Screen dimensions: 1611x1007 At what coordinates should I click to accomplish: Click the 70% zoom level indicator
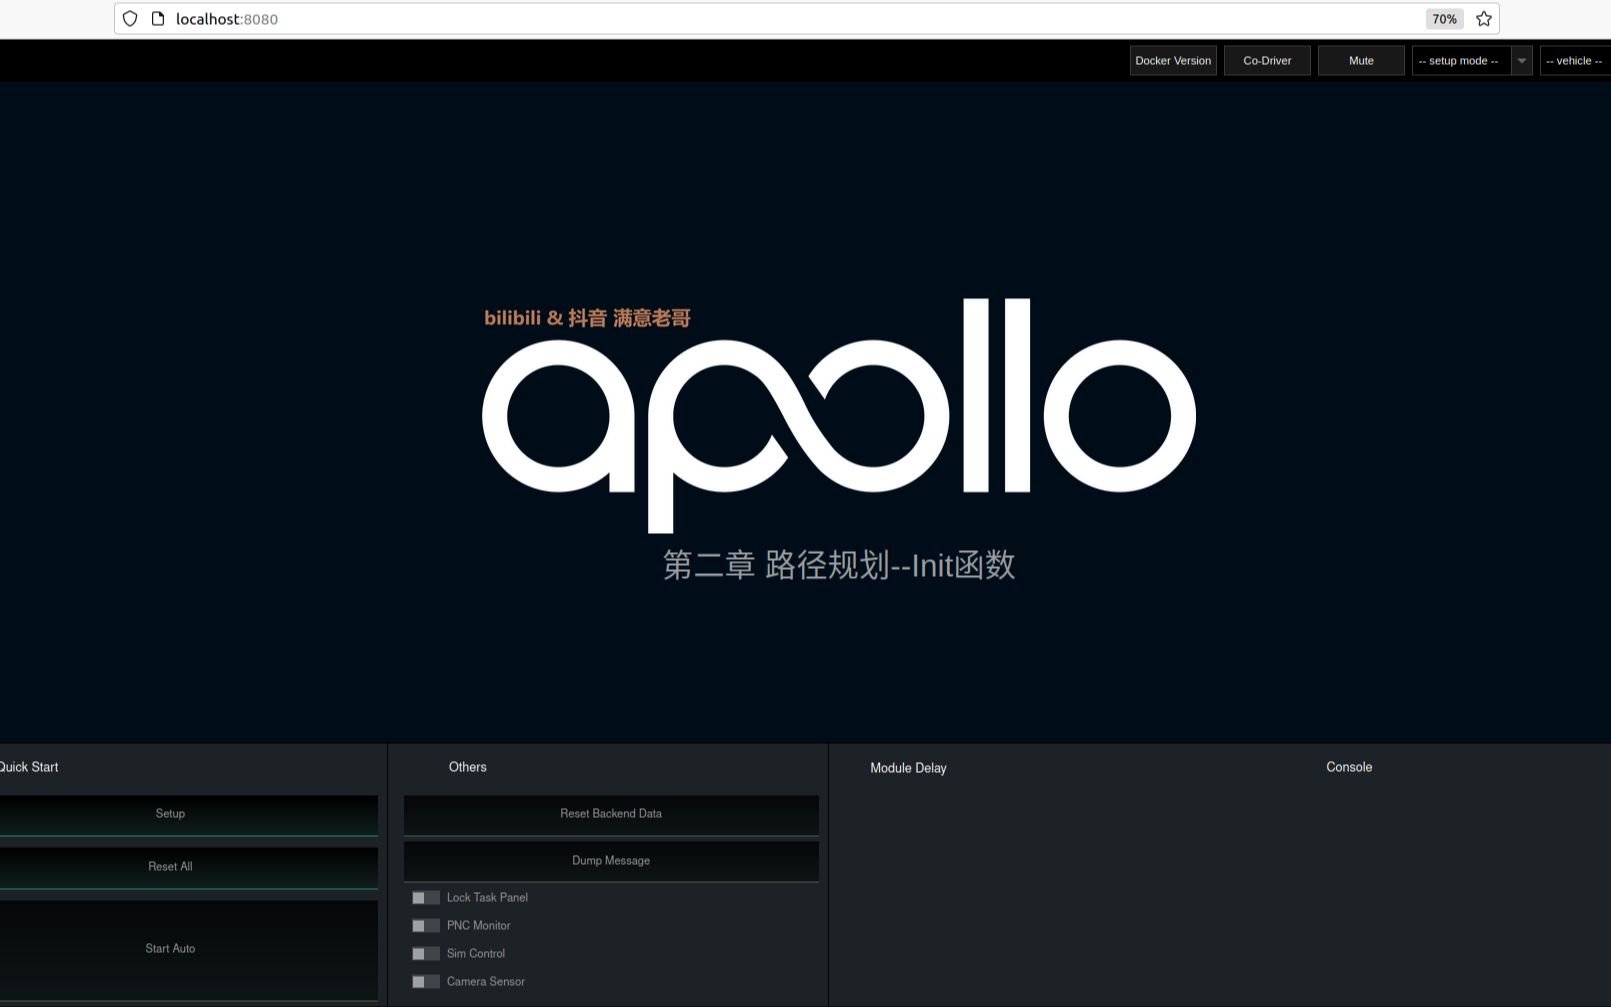tap(1444, 19)
